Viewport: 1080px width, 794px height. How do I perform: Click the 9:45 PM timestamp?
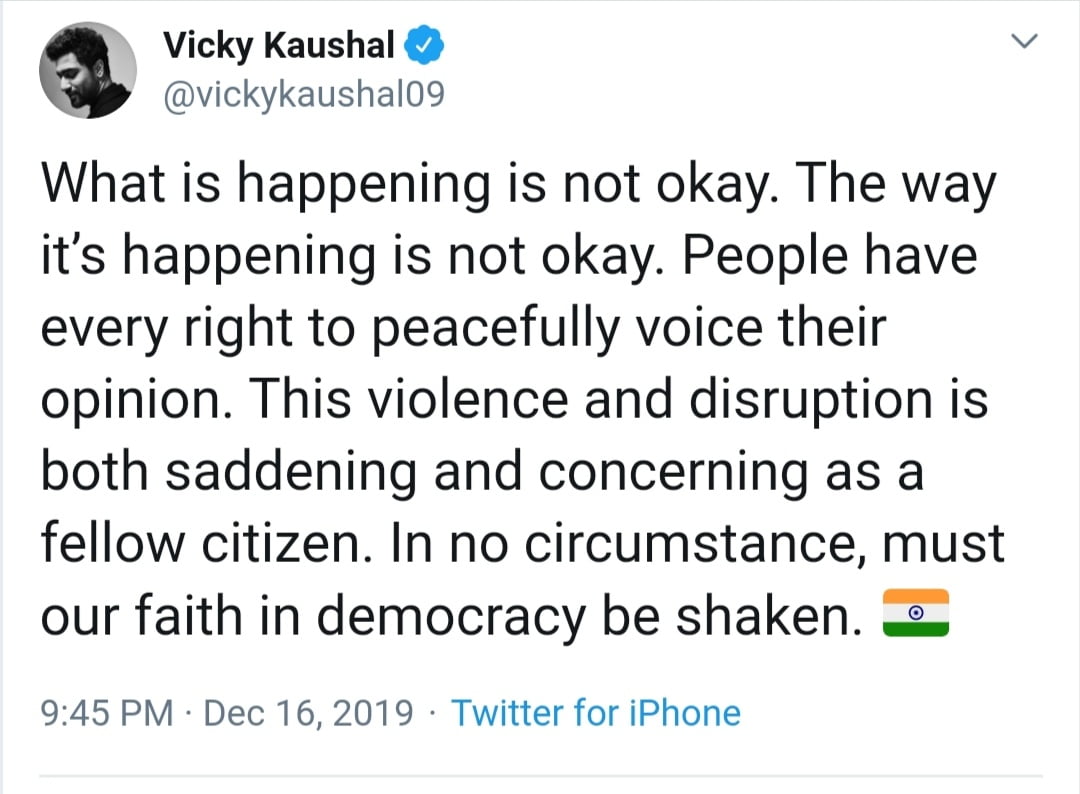[107, 713]
